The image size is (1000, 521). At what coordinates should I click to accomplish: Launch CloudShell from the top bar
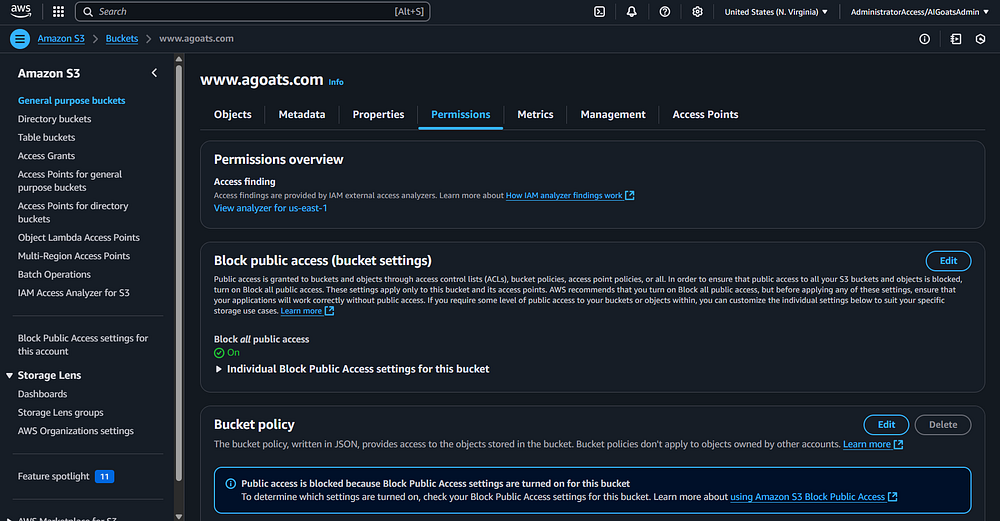pos(599,12)
